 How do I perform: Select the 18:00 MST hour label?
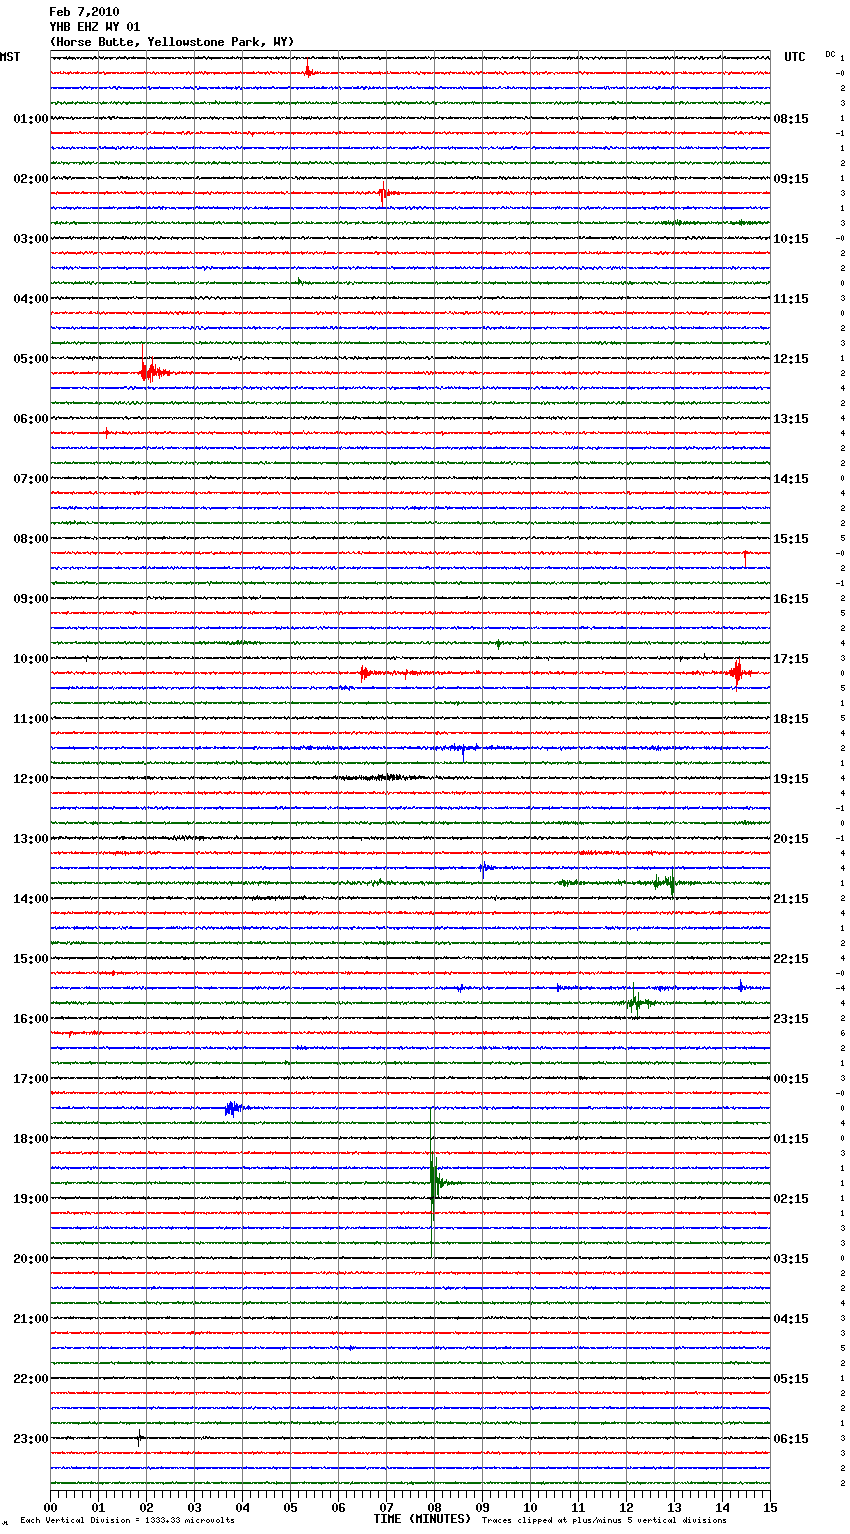coord(30,1139)
